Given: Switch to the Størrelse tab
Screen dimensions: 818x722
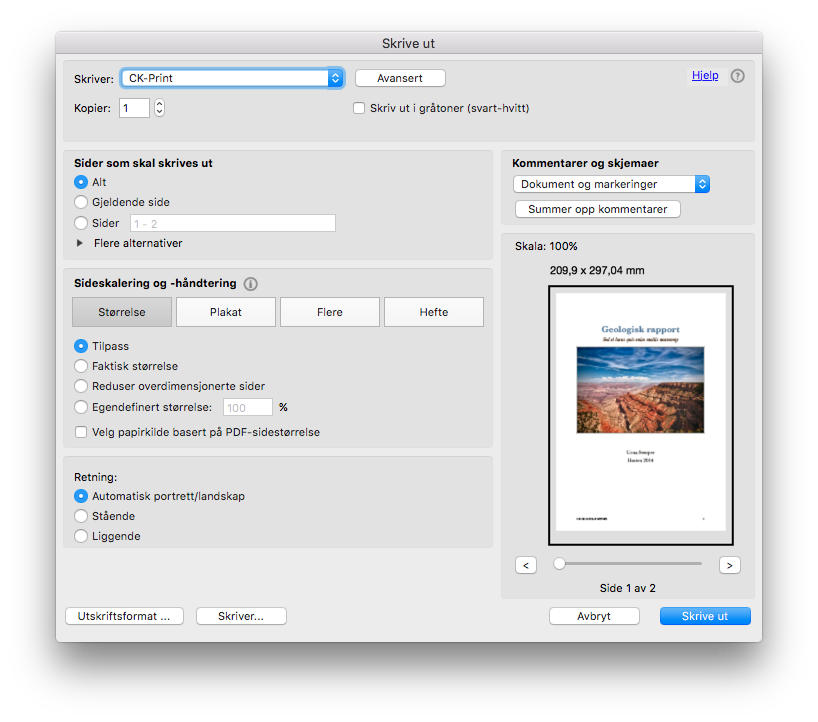Looking at the screenshot, I should (122, 312).
